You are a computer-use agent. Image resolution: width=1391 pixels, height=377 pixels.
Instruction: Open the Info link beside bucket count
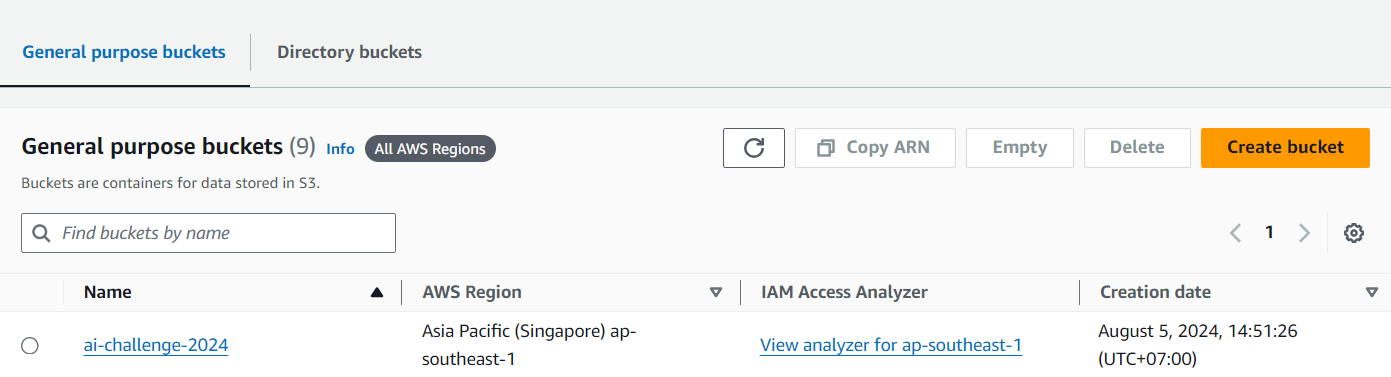(x=340, y=149)
